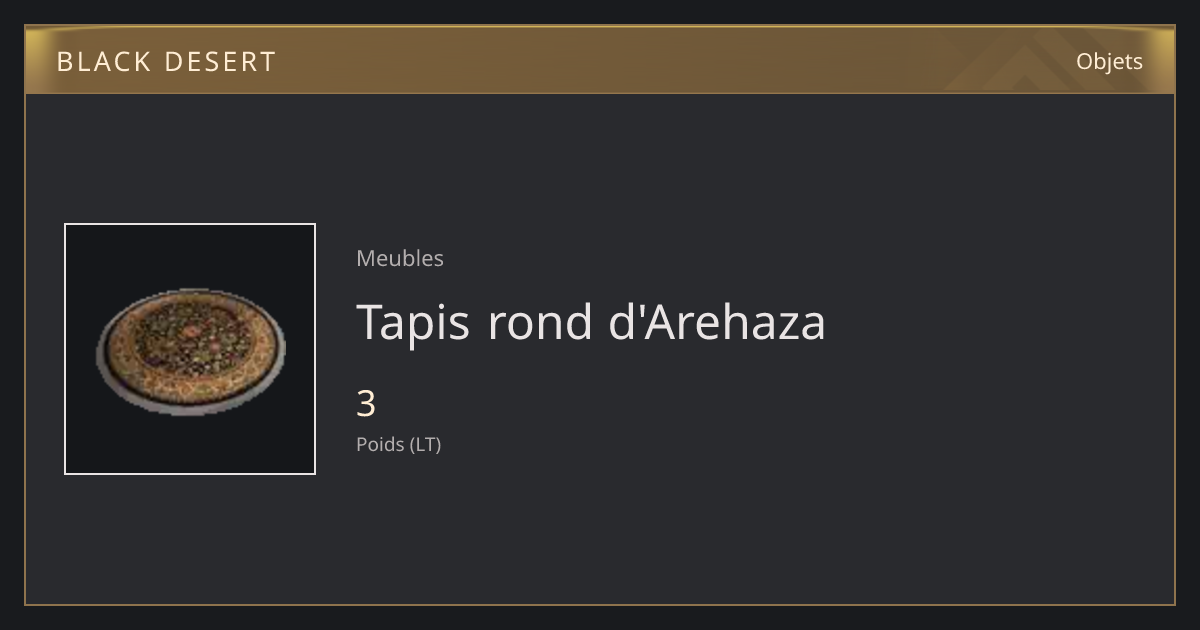Open the Meubles category link
The width and height of the screenshot is (1200, 630).
tap(400, 258)
